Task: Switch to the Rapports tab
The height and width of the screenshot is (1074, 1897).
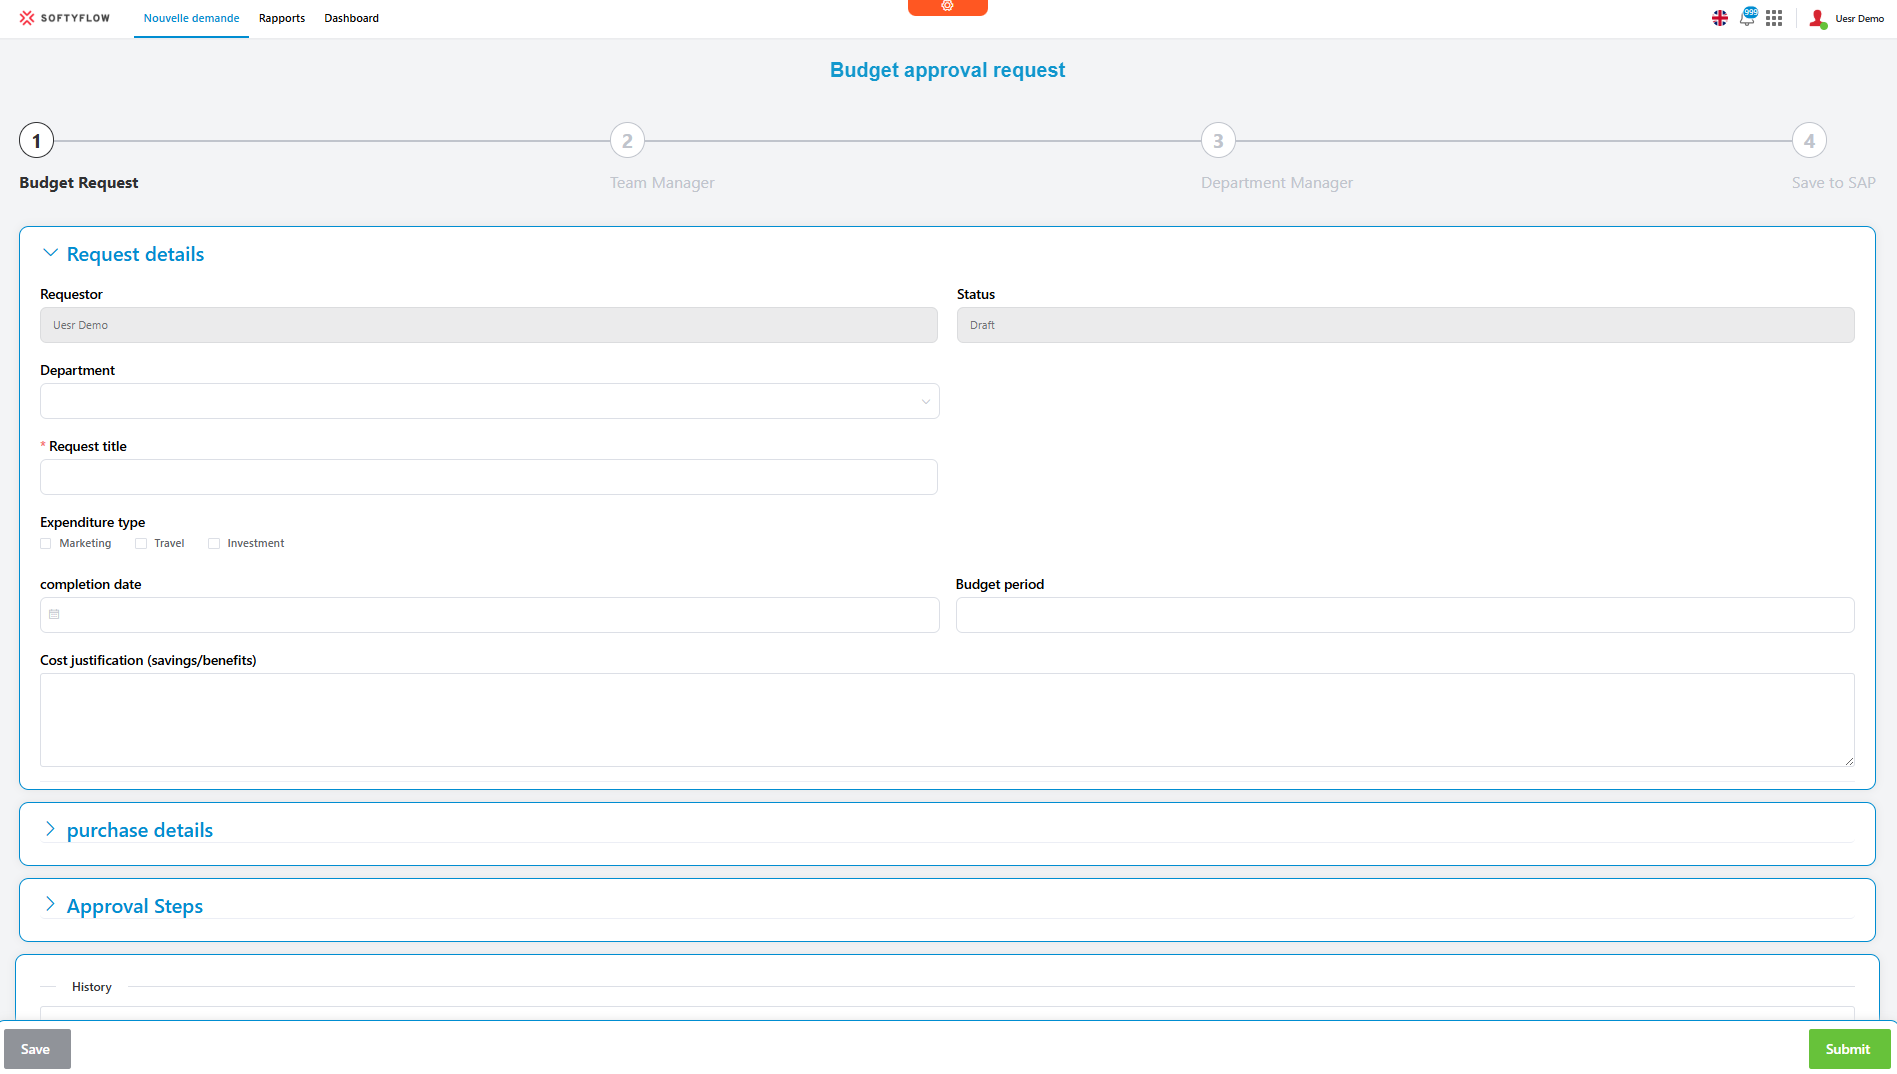Action: [x=282, y=18]
